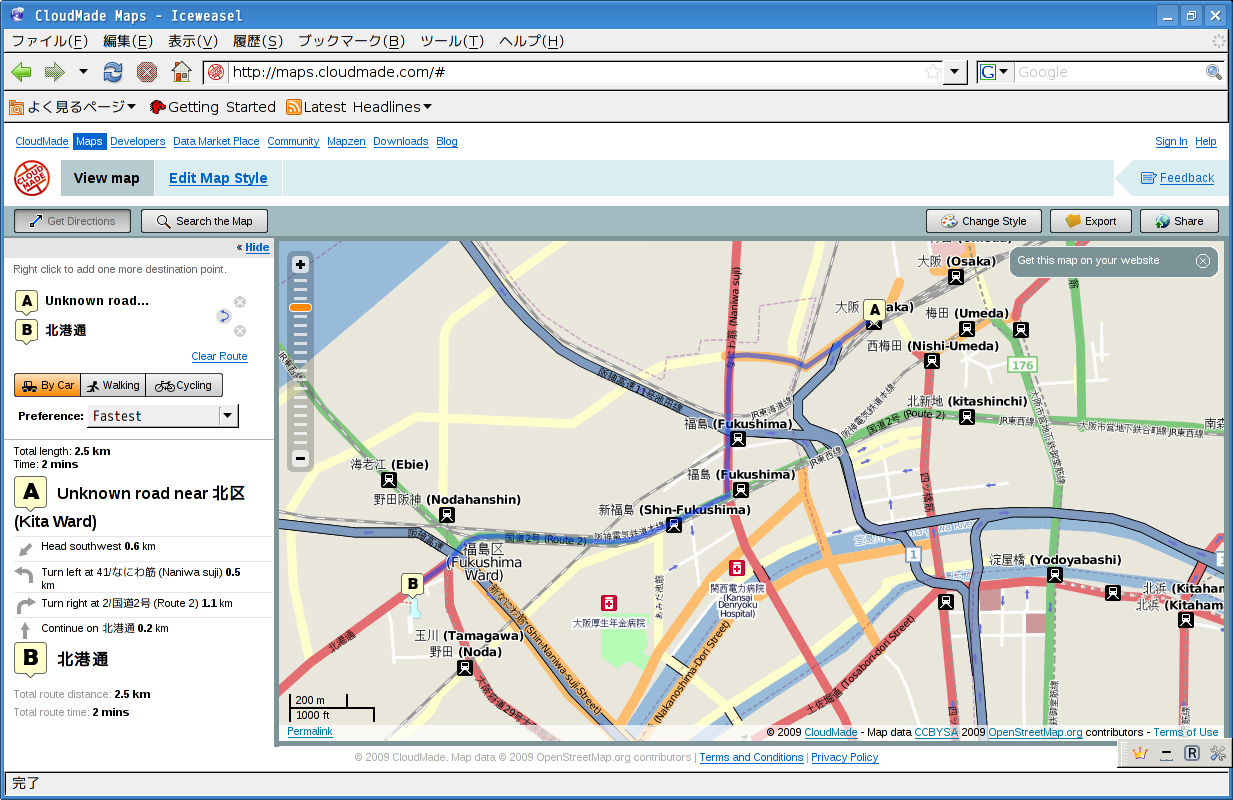Screen dimensions: 1233x800
Task: Close the 'Get this map on your website' banner
Action: (x=1203, y=261)
